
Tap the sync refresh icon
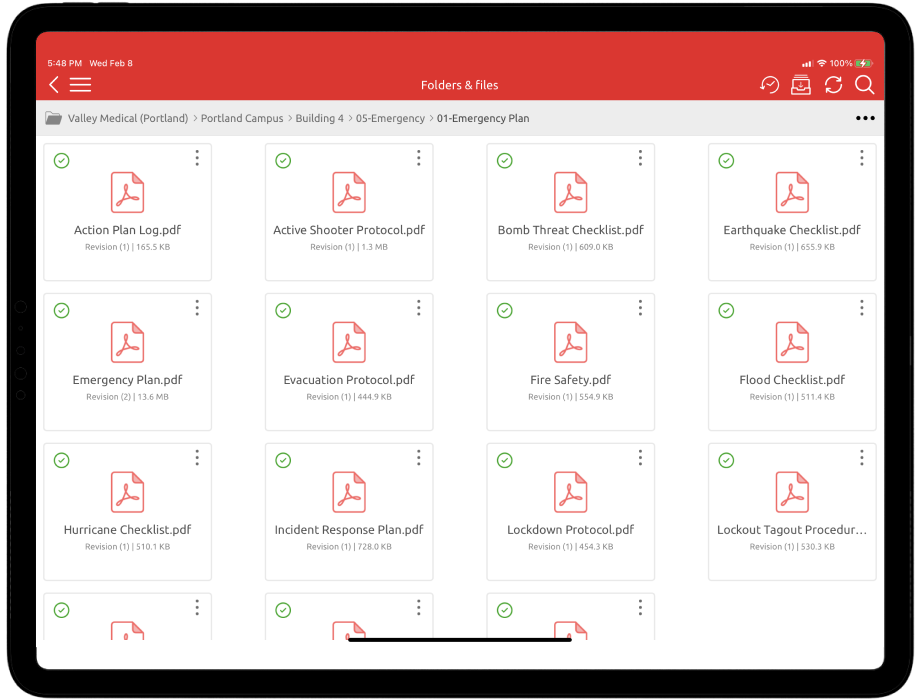(833, 85)
